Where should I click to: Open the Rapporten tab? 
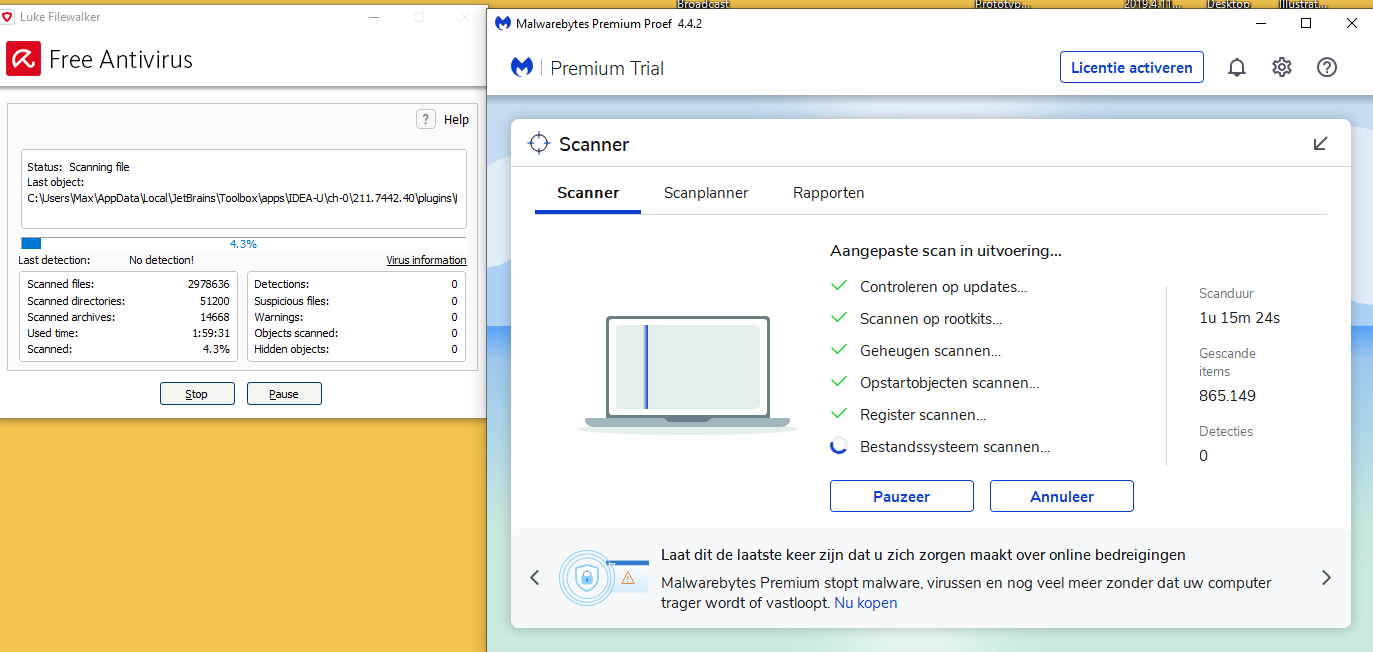click(x=828, y=193)
